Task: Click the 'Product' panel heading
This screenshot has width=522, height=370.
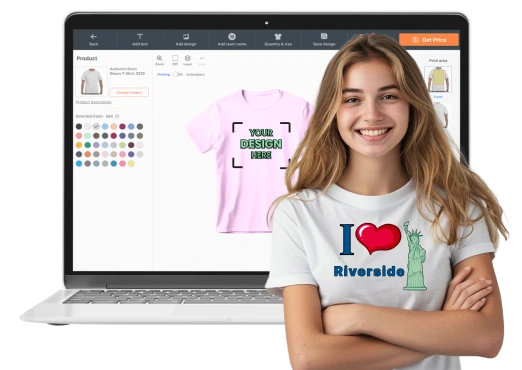Action: point(87,58)
